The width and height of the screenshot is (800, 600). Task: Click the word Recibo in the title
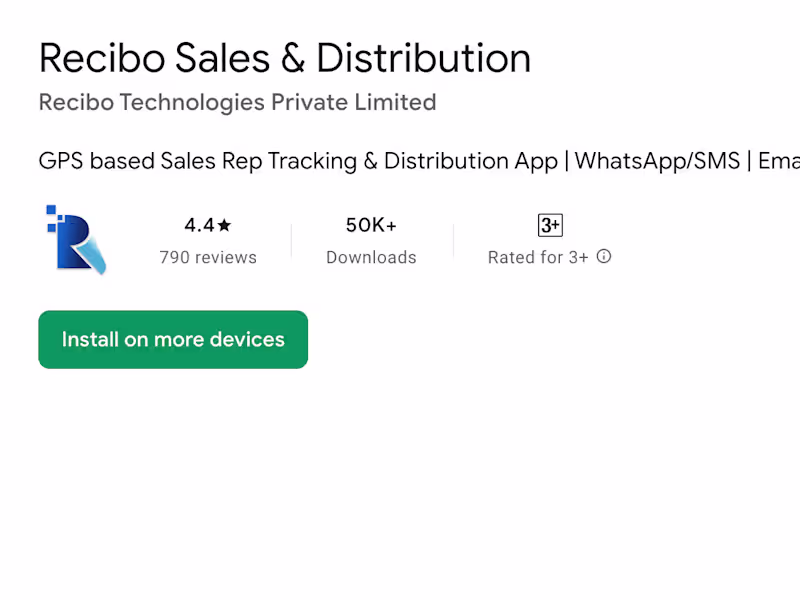(102, 58)
